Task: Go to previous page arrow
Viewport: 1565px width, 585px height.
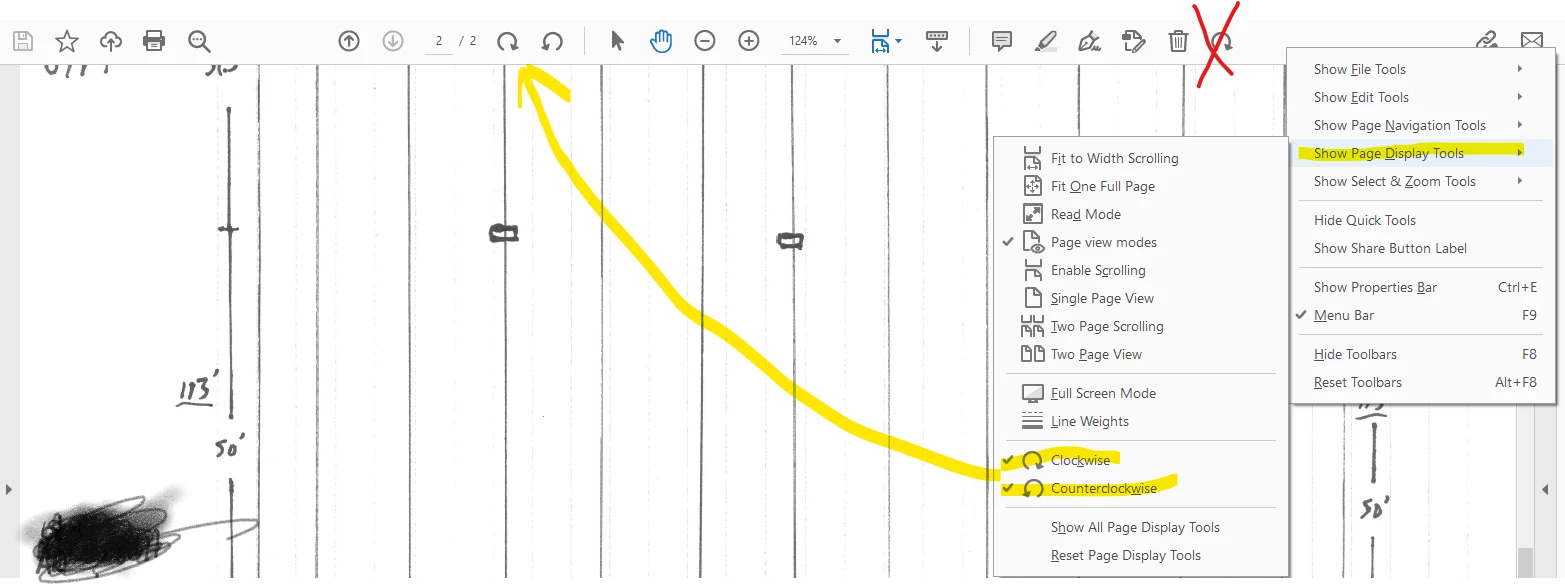Action: pyautogui.click(x=349, y=41)
